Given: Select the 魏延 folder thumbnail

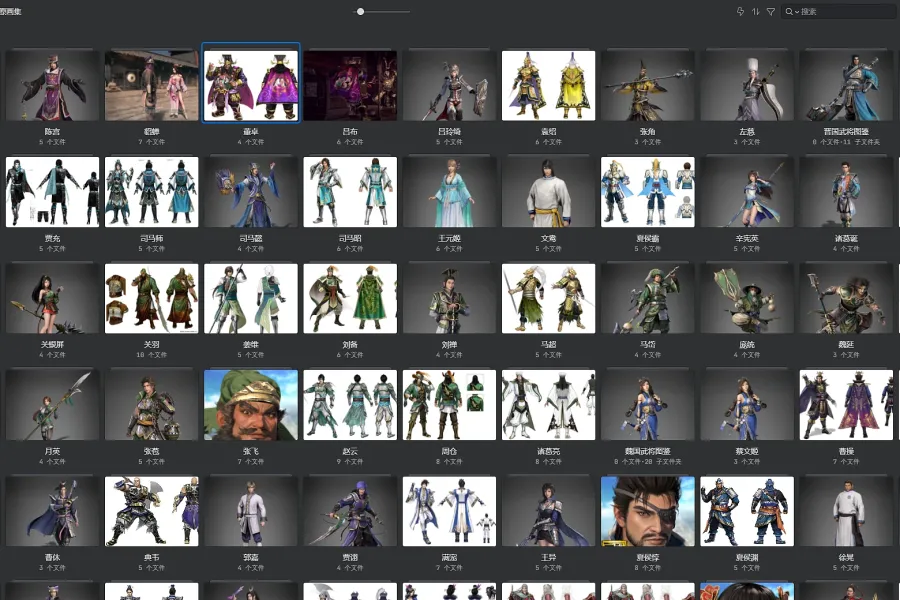Looking at the screenshot, I should [x=847, y=299].
